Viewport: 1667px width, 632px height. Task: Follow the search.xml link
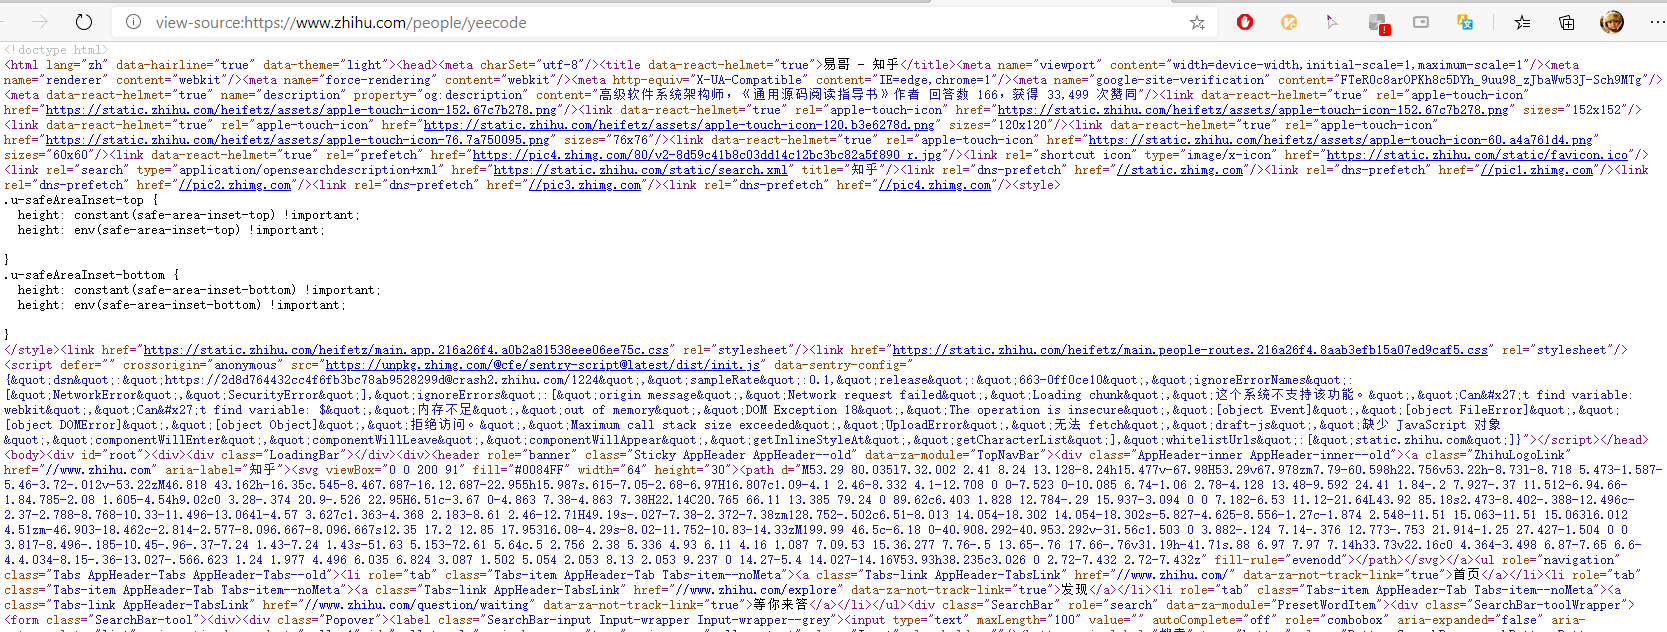click(640, 170)
